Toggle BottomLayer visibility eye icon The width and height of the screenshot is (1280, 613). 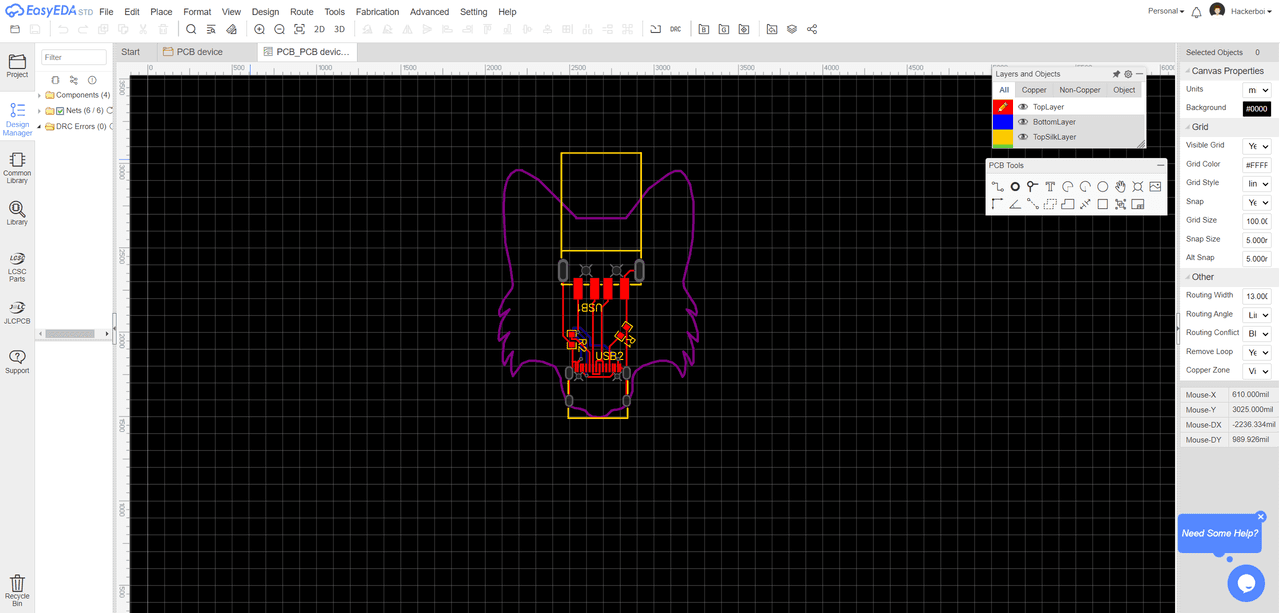[1023, 122]
